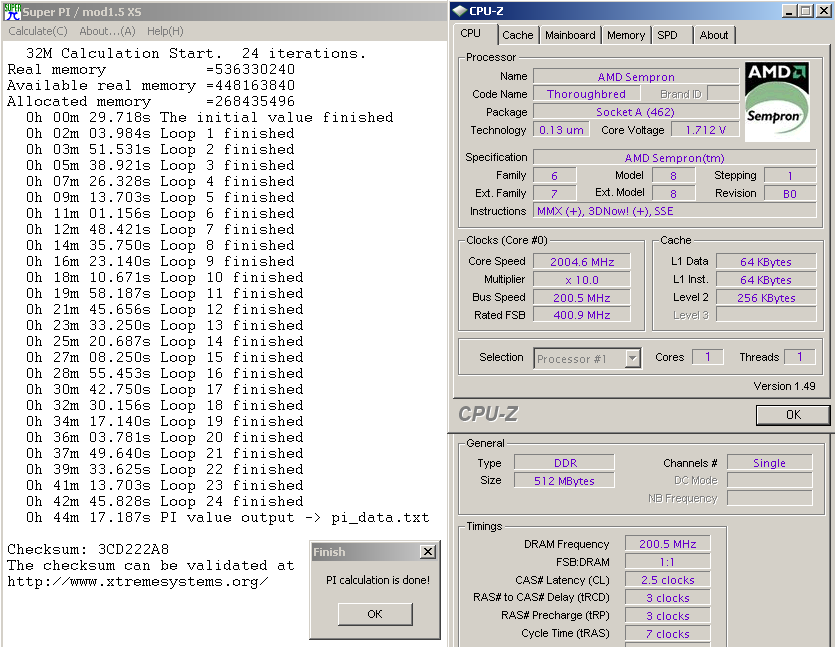The height and width of the screenshot is (647, 835).
Task: Click the Level 2 value 256 KBytes
Action: coord(766,298)
